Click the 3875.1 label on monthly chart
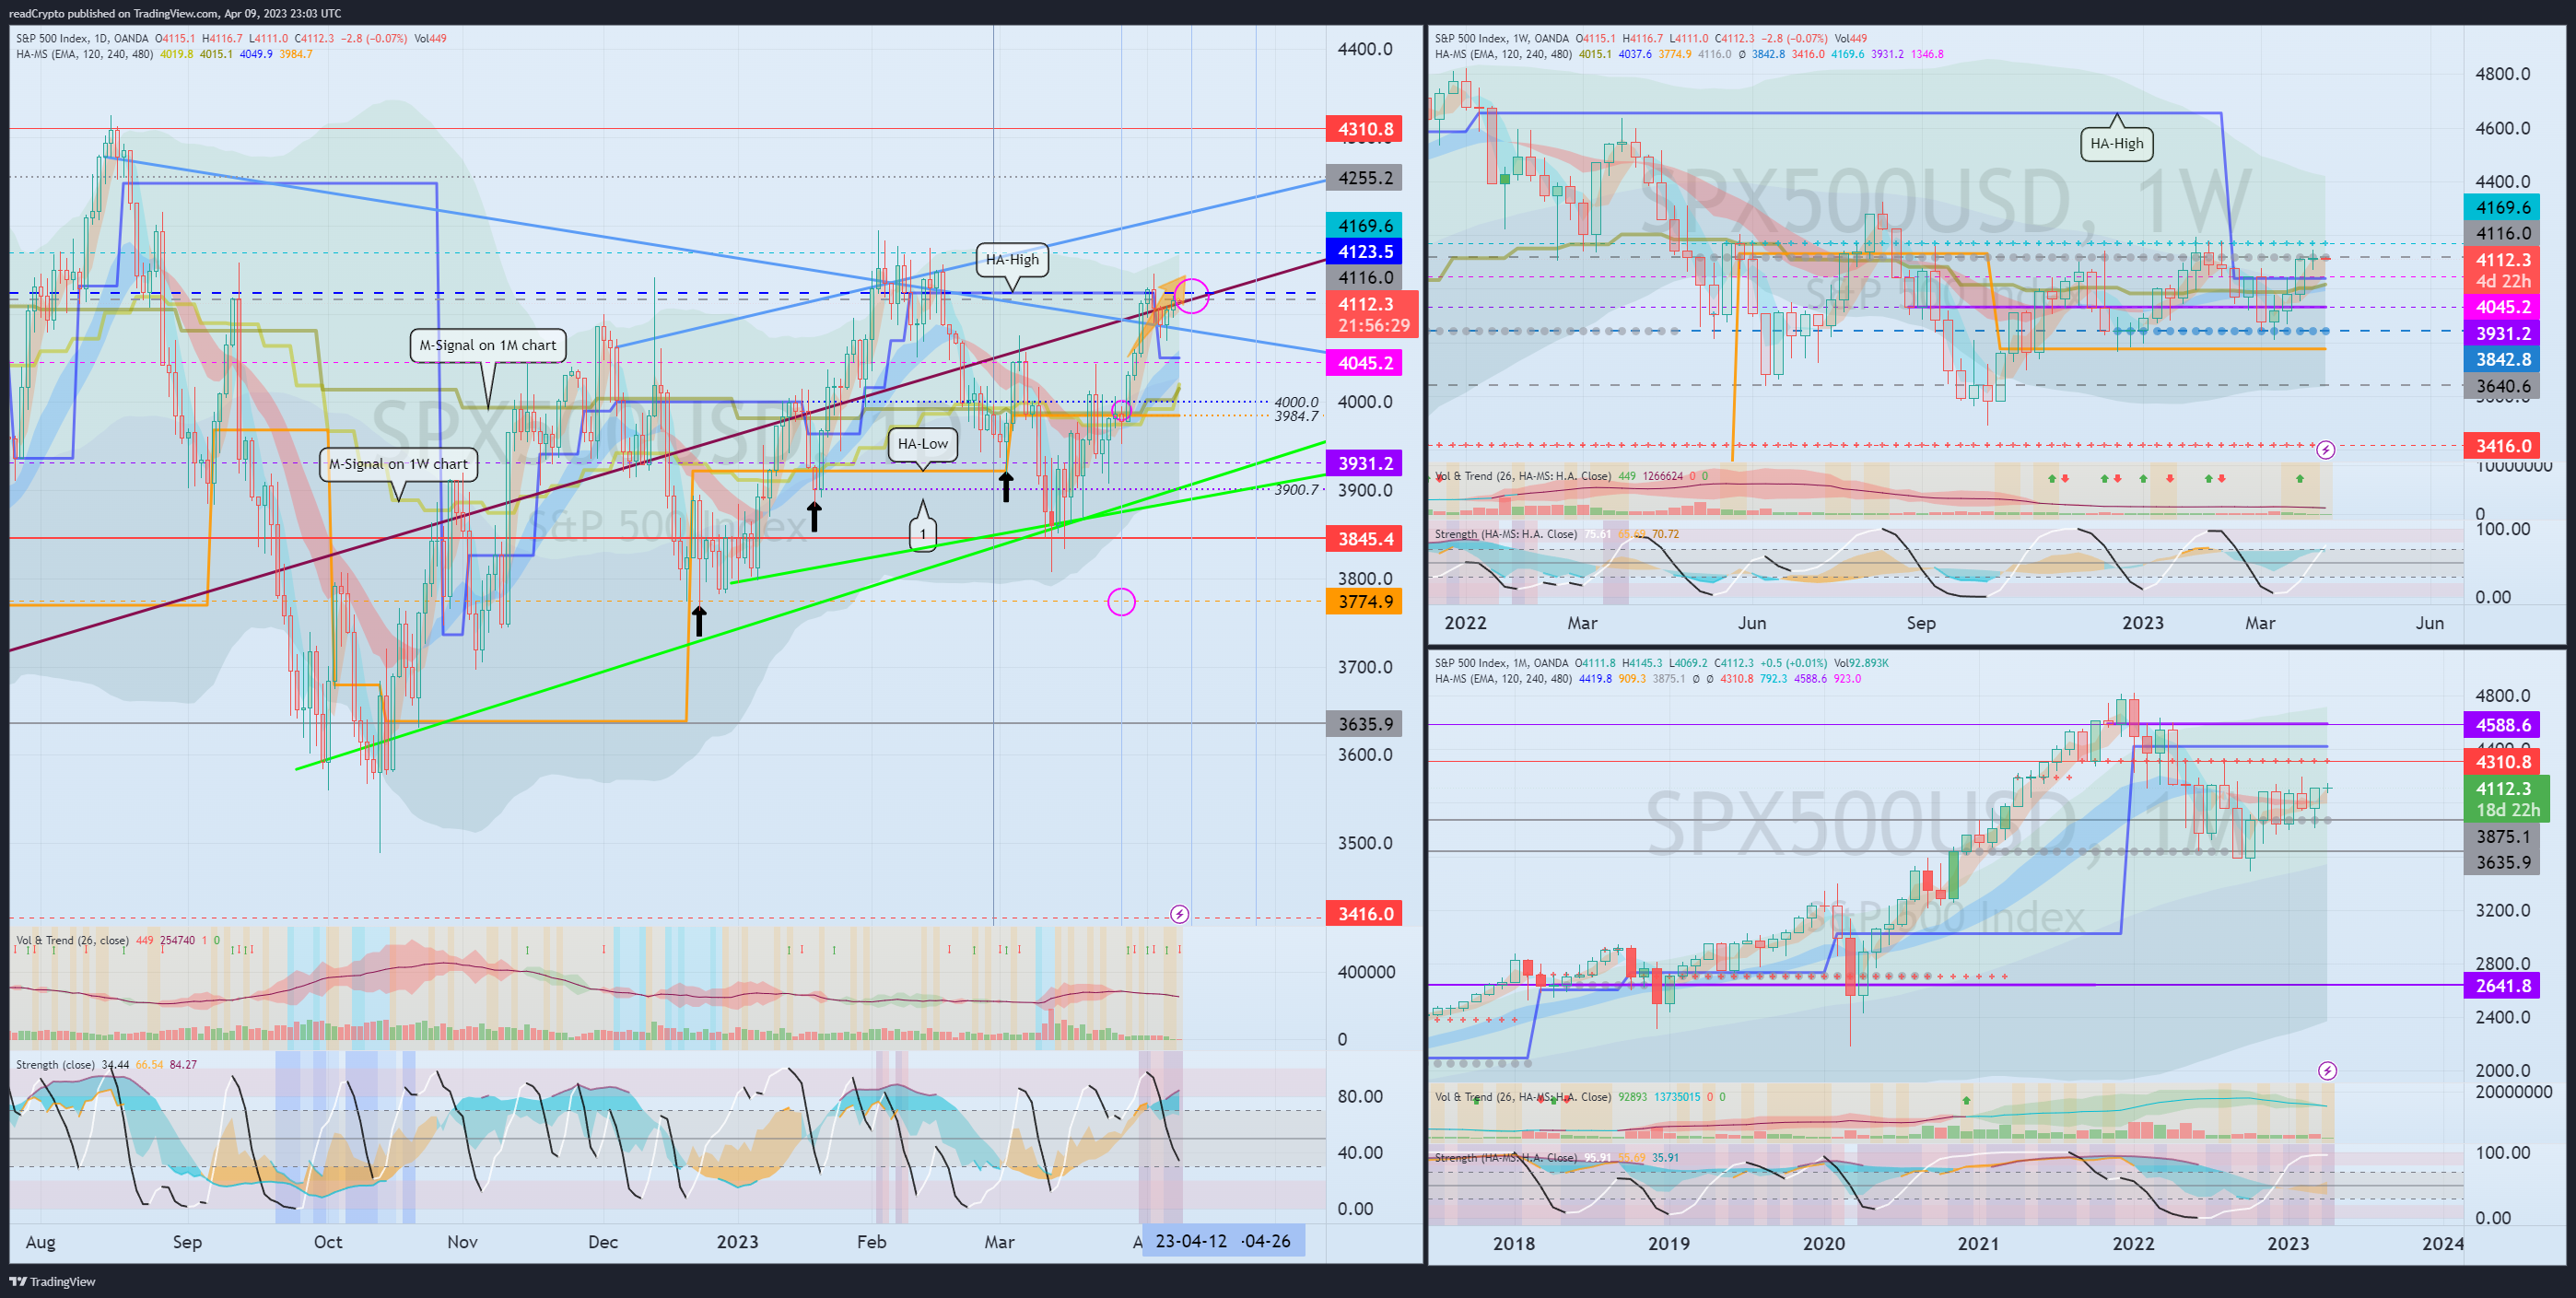Viewport: 2576px width, 1298px height. 2502,837
